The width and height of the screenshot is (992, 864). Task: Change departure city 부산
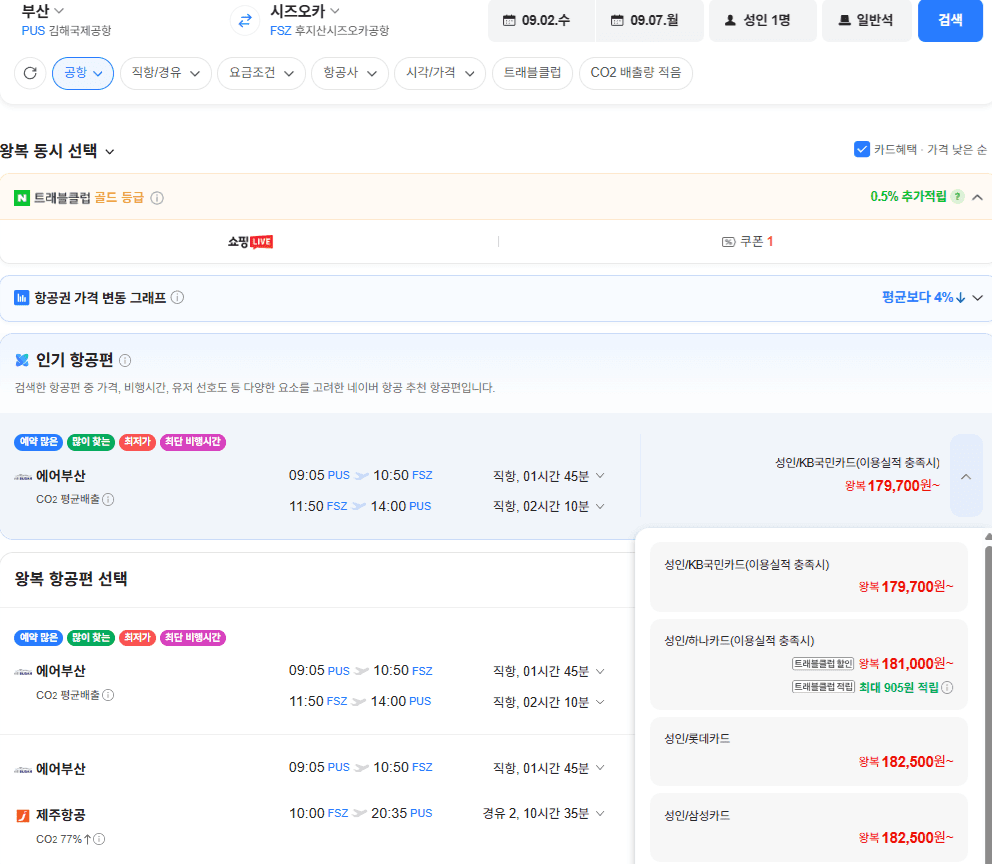[42, 11]
